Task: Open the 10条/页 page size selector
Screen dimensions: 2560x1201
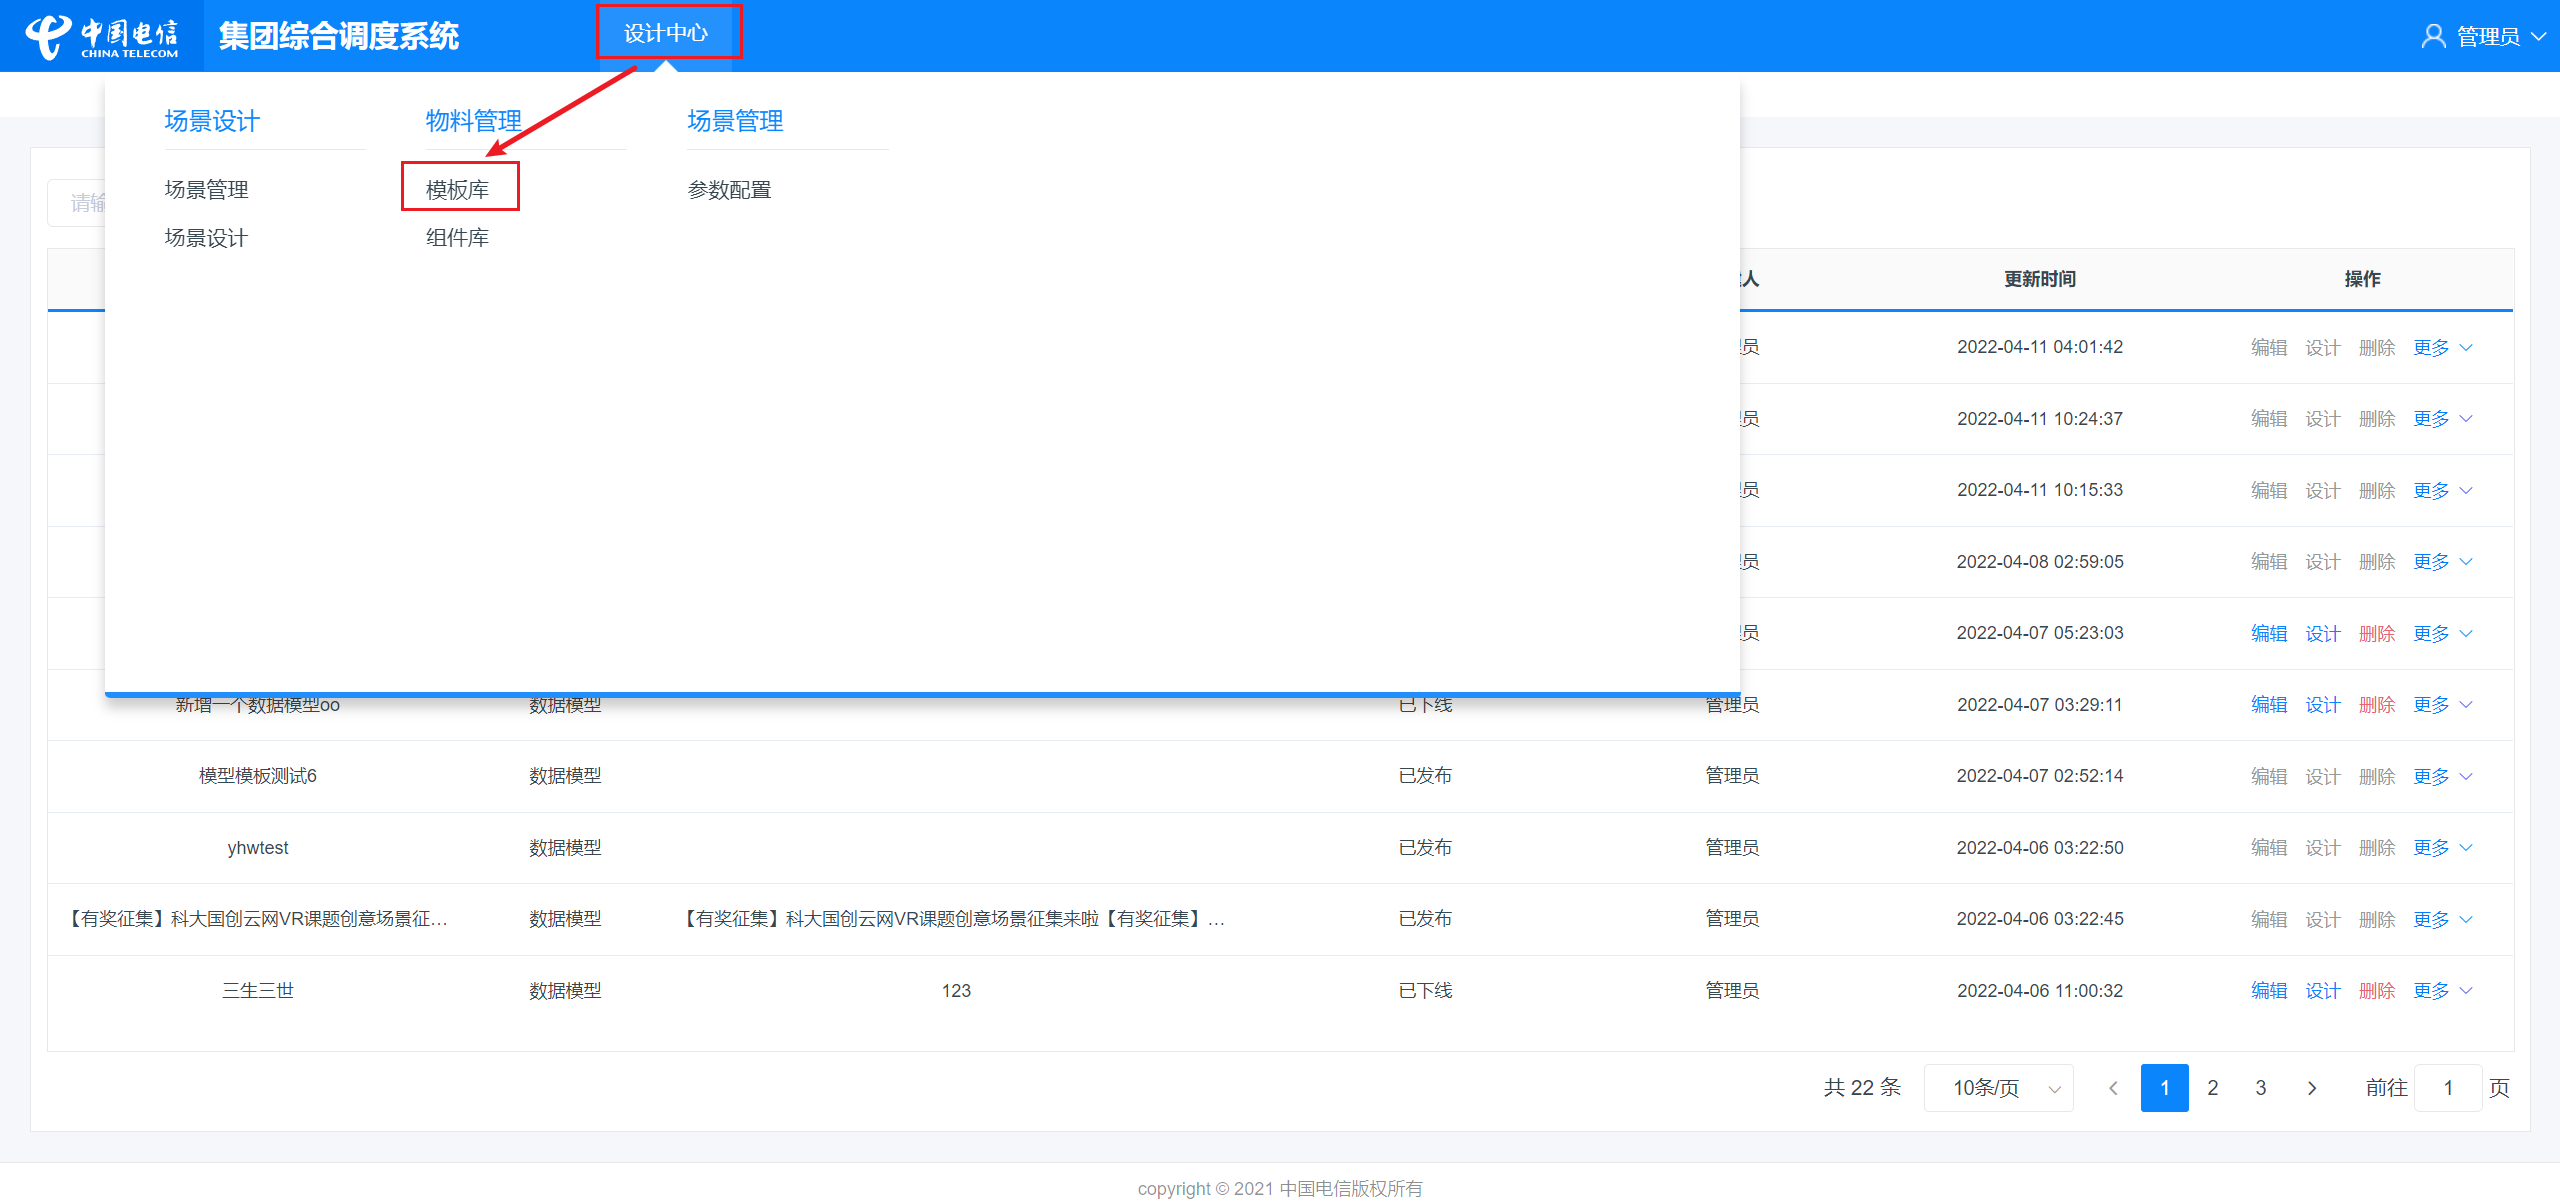Action: pos(1998,1088)
